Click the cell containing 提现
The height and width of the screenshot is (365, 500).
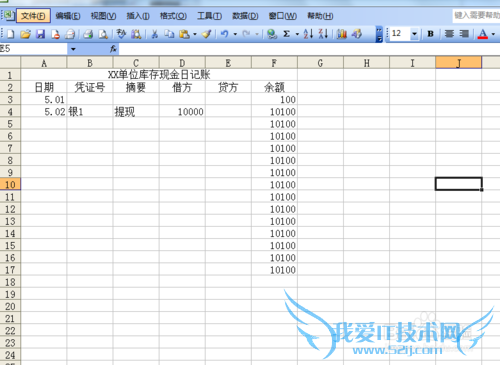coord(136,112)
